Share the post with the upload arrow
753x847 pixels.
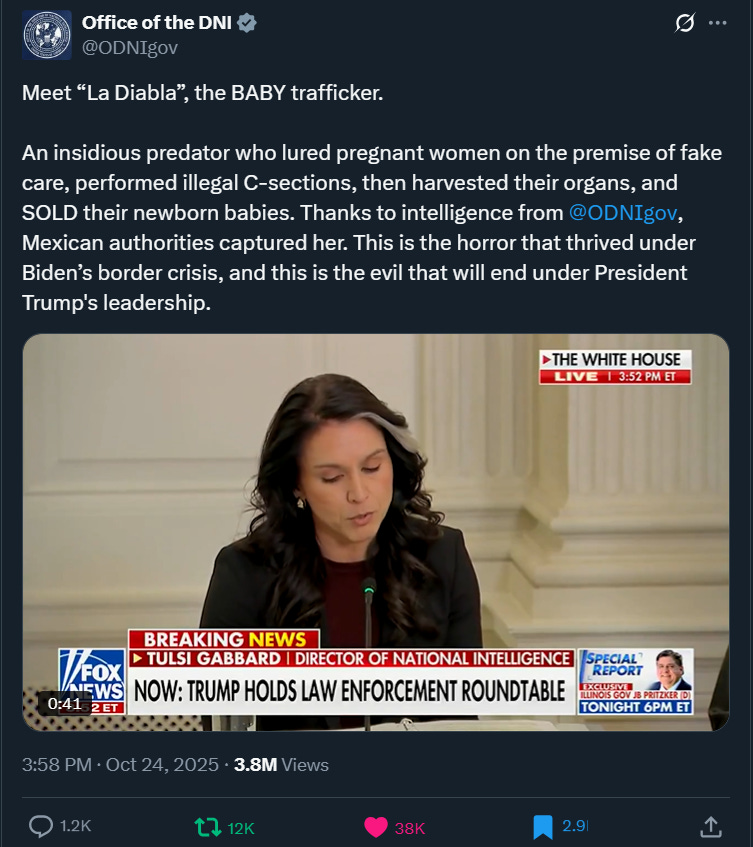tap(711, 826)
